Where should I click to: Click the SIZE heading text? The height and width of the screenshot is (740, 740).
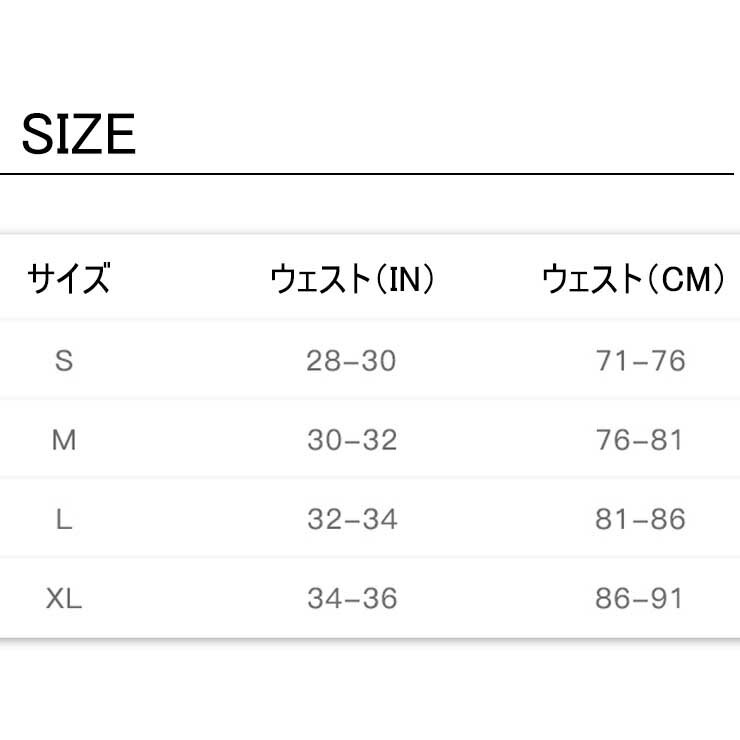point(78,134)
